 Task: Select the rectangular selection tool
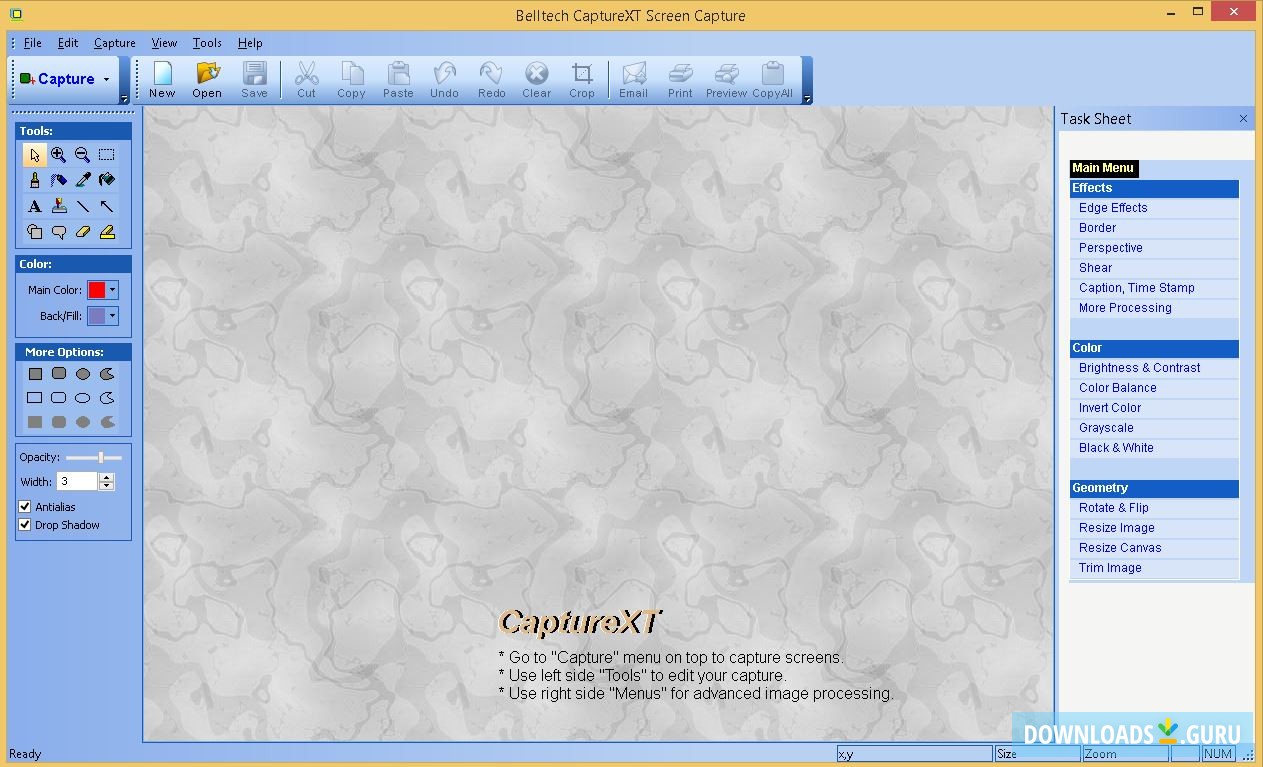pyautogui.click(x=107, y=154)
